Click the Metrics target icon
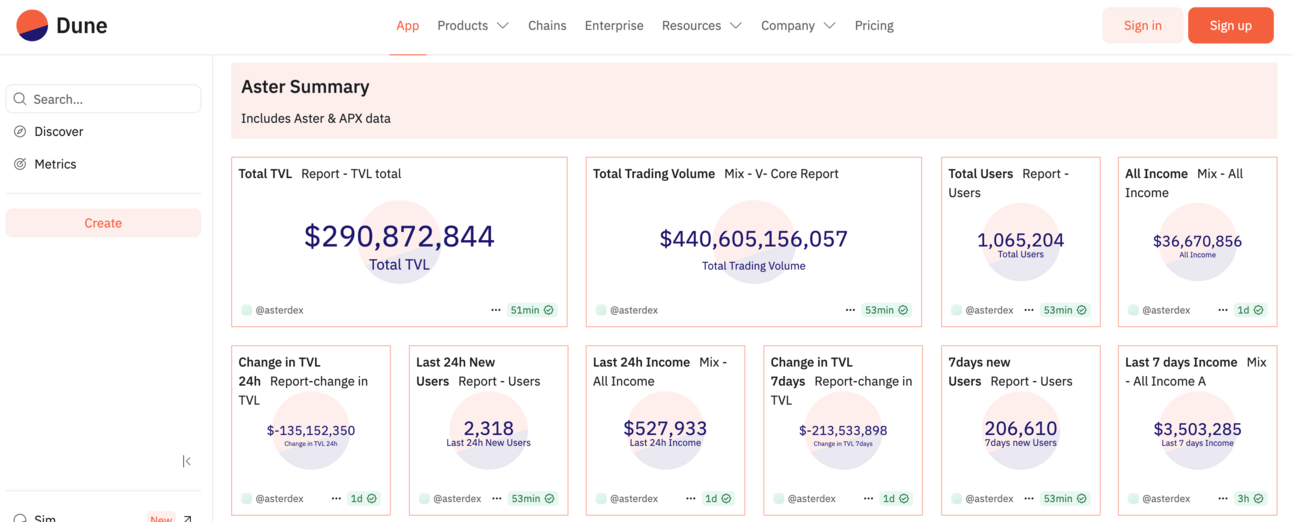The image size is (1292, 522). [x=20, y=164]
